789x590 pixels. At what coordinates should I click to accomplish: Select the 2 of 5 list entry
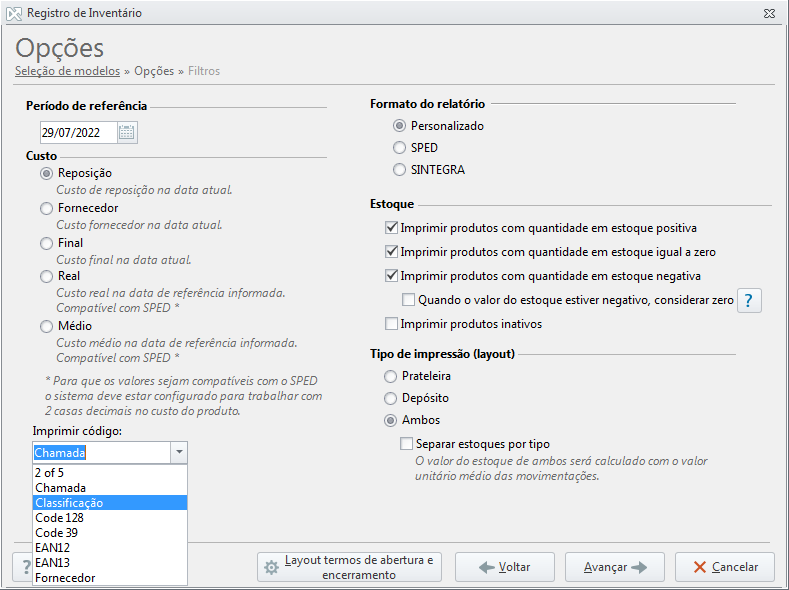coord(110,473)
